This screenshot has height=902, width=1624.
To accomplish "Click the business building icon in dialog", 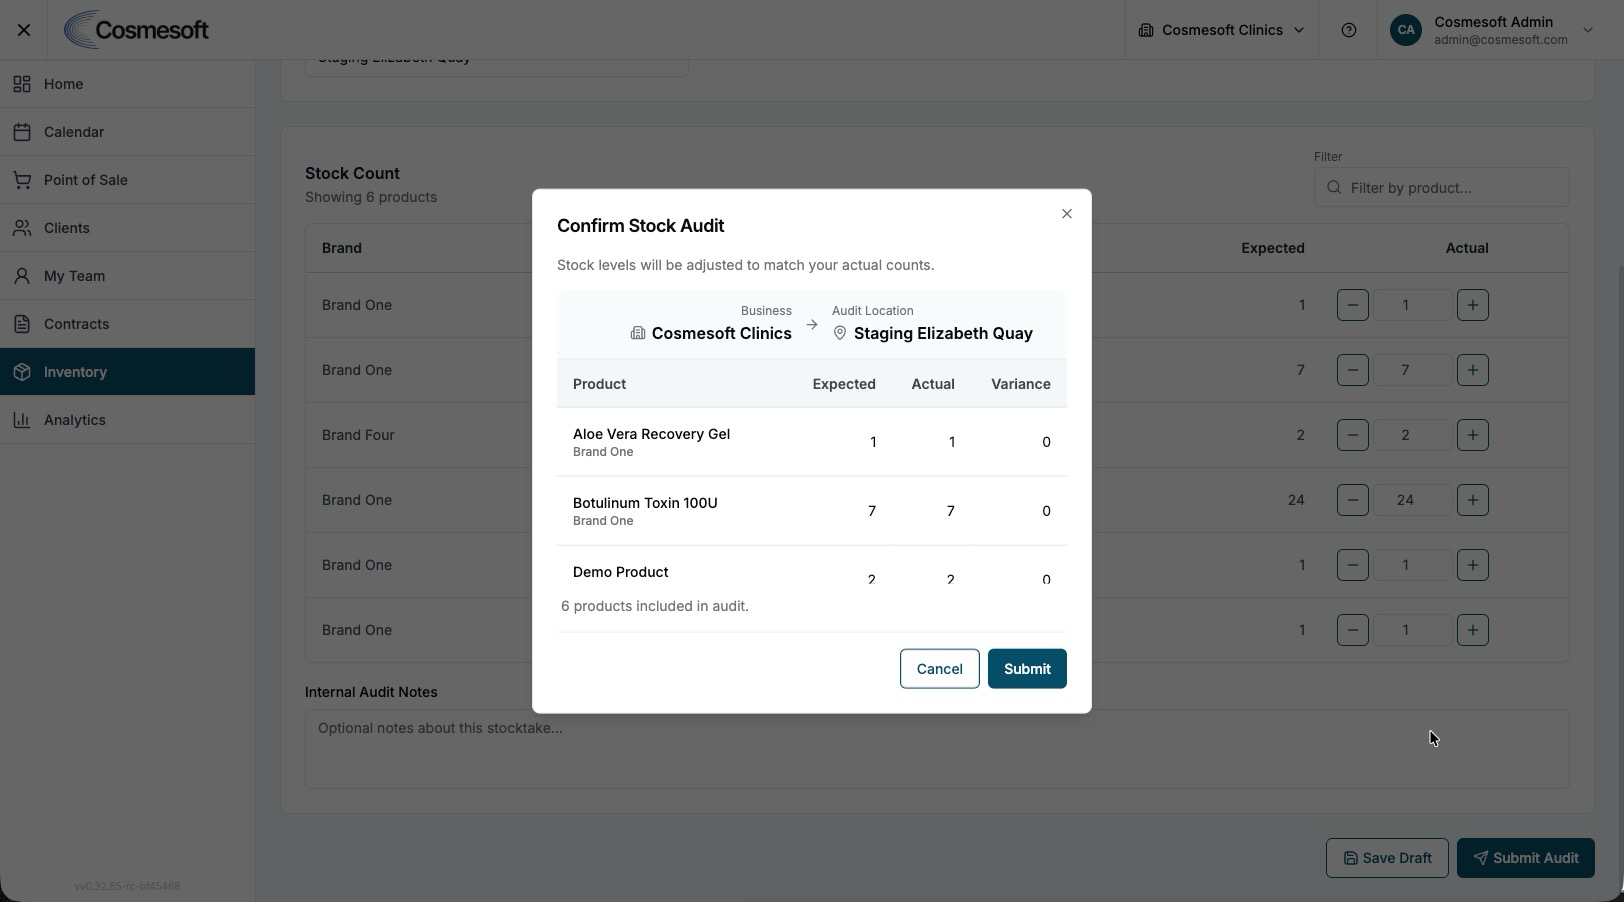I will [638, 333].
